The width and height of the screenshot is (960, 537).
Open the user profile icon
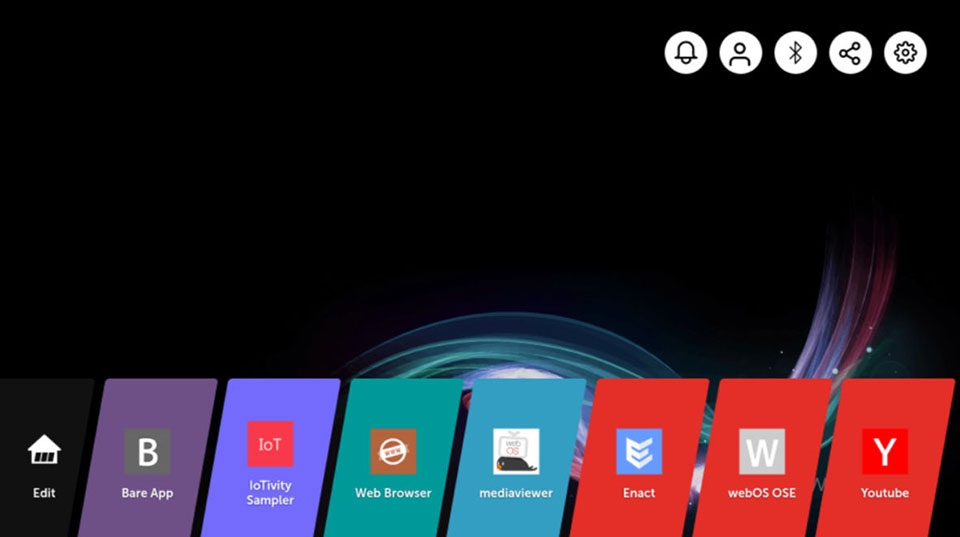tap(741, 53)
